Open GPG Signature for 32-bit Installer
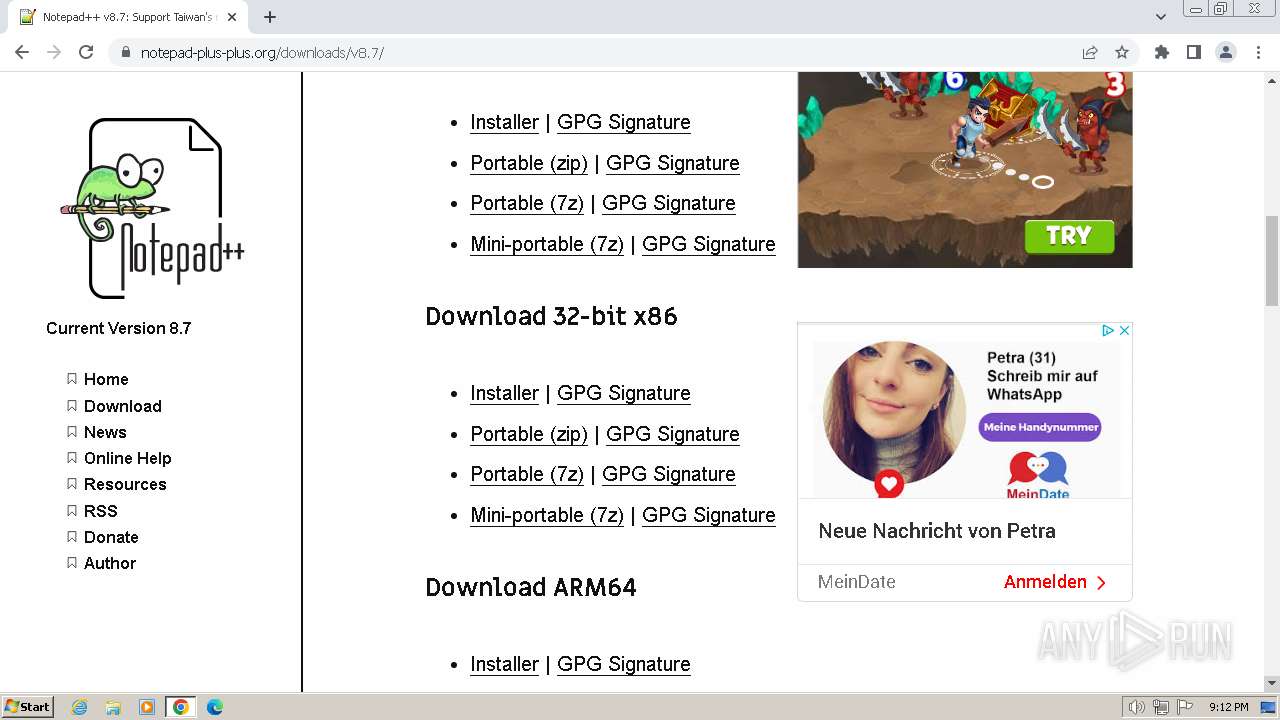The height and width of the screenshot is (720, 1280). coord(623,393)
